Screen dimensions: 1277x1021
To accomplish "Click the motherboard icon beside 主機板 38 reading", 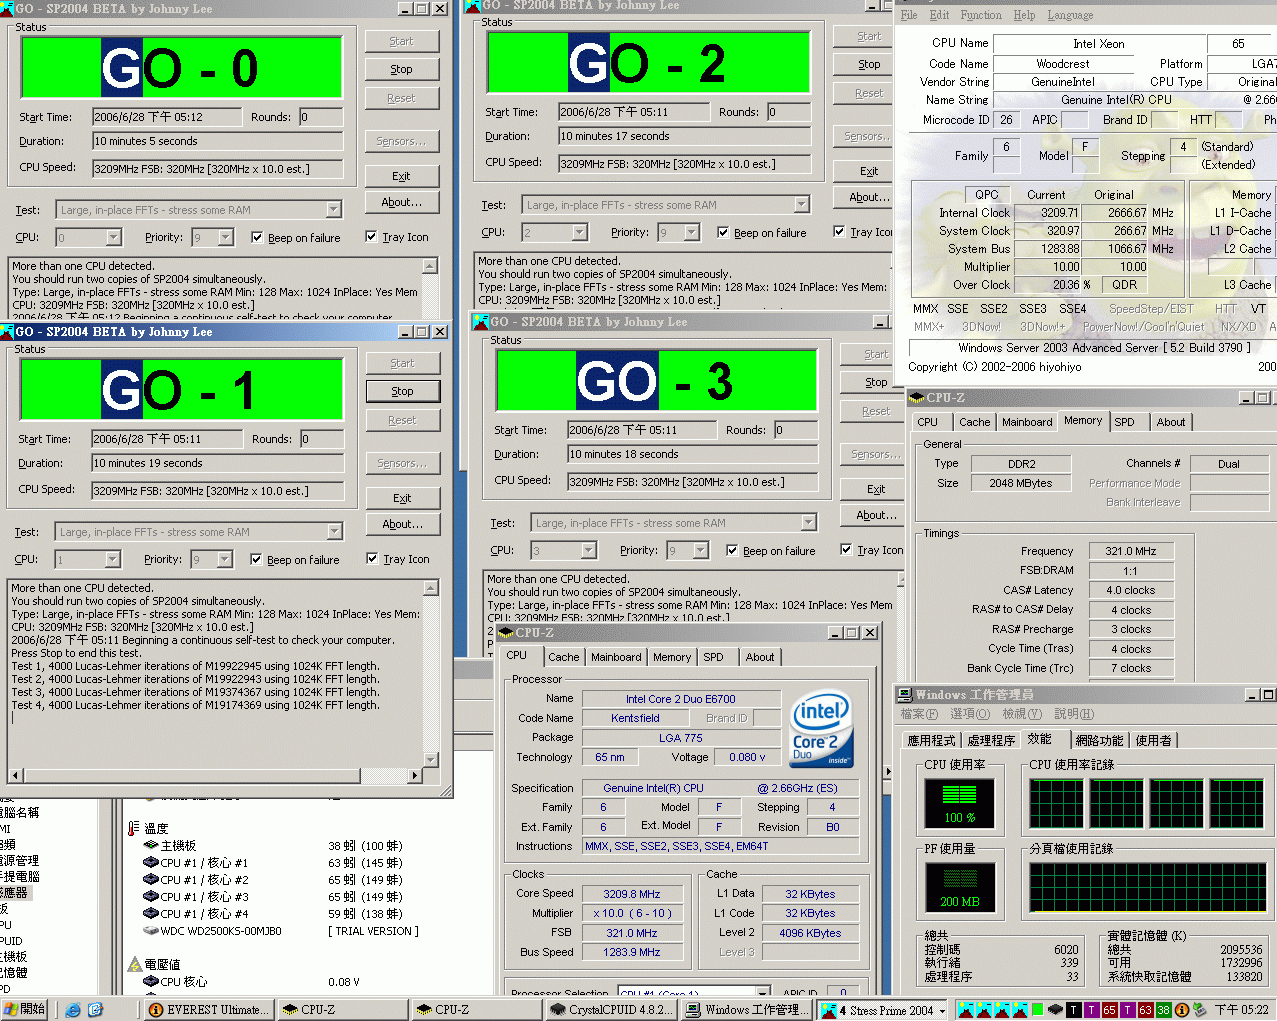I will pos(151,845).
